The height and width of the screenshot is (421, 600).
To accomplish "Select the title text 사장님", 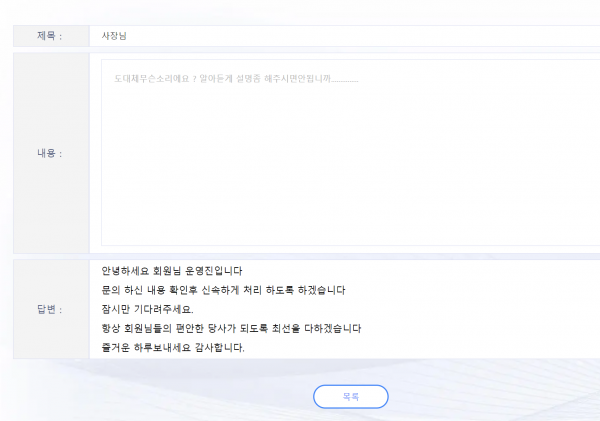I will 114,36.
